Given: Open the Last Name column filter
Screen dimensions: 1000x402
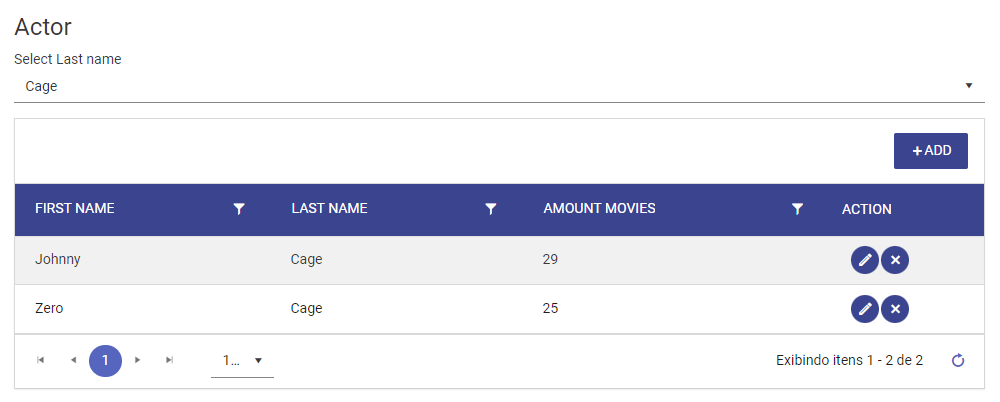Looking at the screenshot, I should 490,209.
